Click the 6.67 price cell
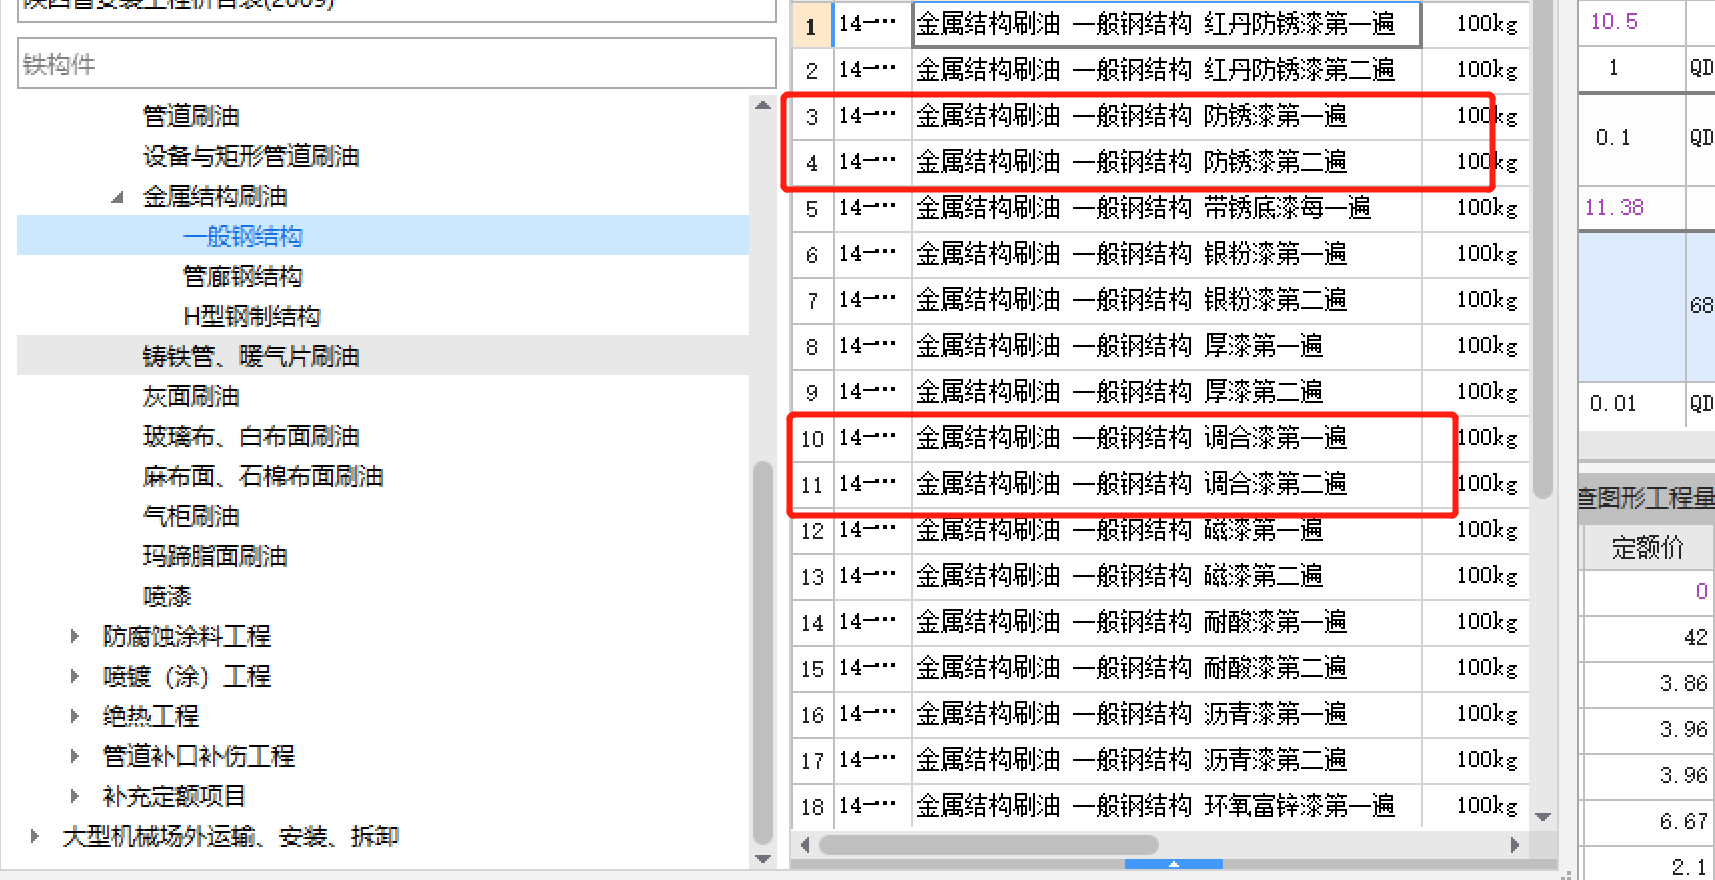Image resolution: width=1715 pixels, height=880 pixels. [x=1647, y=821]
